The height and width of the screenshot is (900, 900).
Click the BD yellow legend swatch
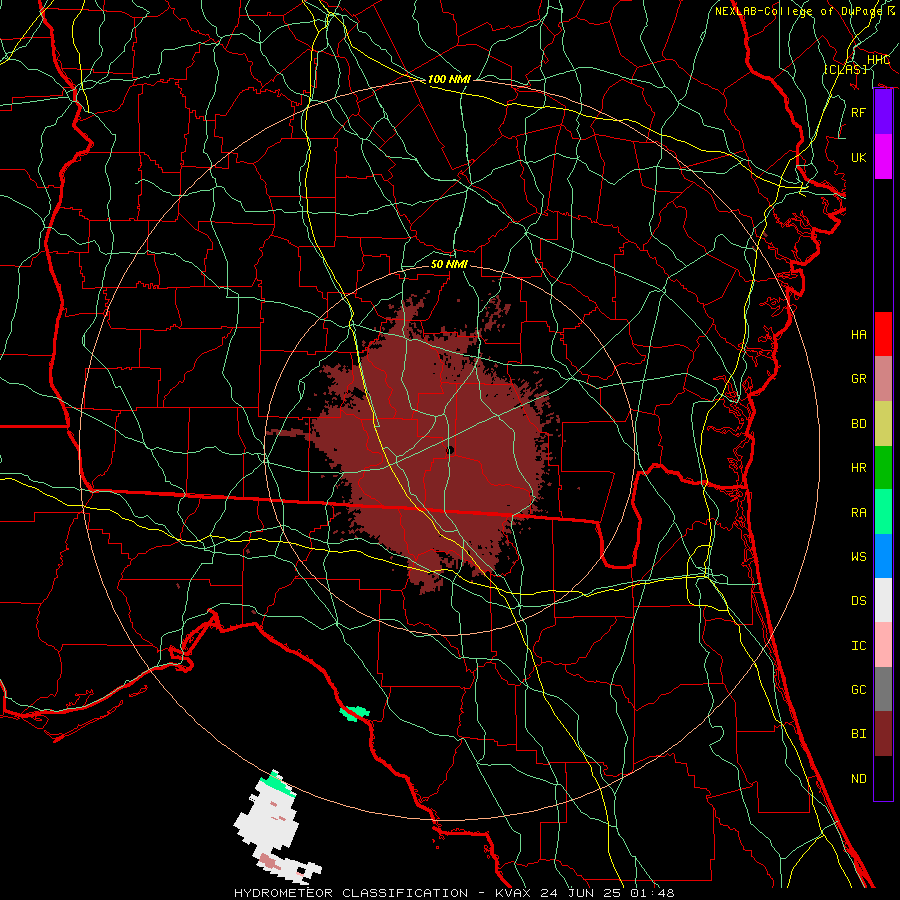coord(883,424)
